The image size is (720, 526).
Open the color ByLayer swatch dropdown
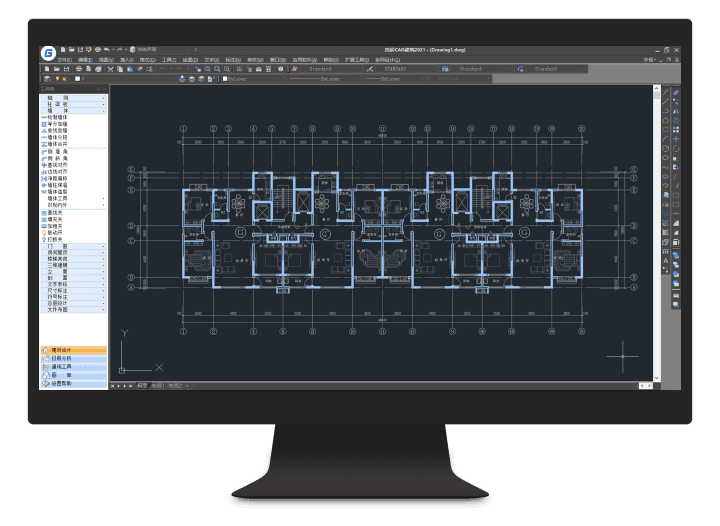(x=251, y=79)
